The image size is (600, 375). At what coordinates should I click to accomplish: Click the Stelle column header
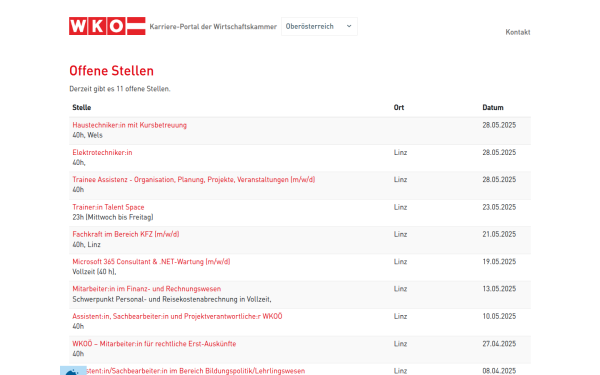coord(82,108)
